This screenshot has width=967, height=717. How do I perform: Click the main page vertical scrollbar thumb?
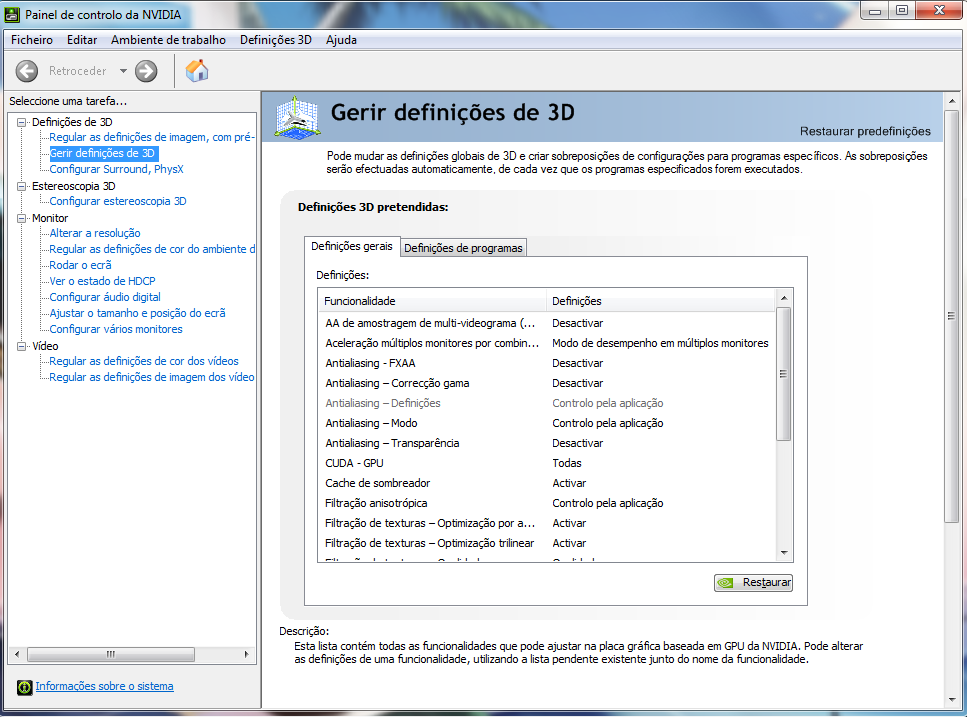pyautogui.click(x=952, y=316)
